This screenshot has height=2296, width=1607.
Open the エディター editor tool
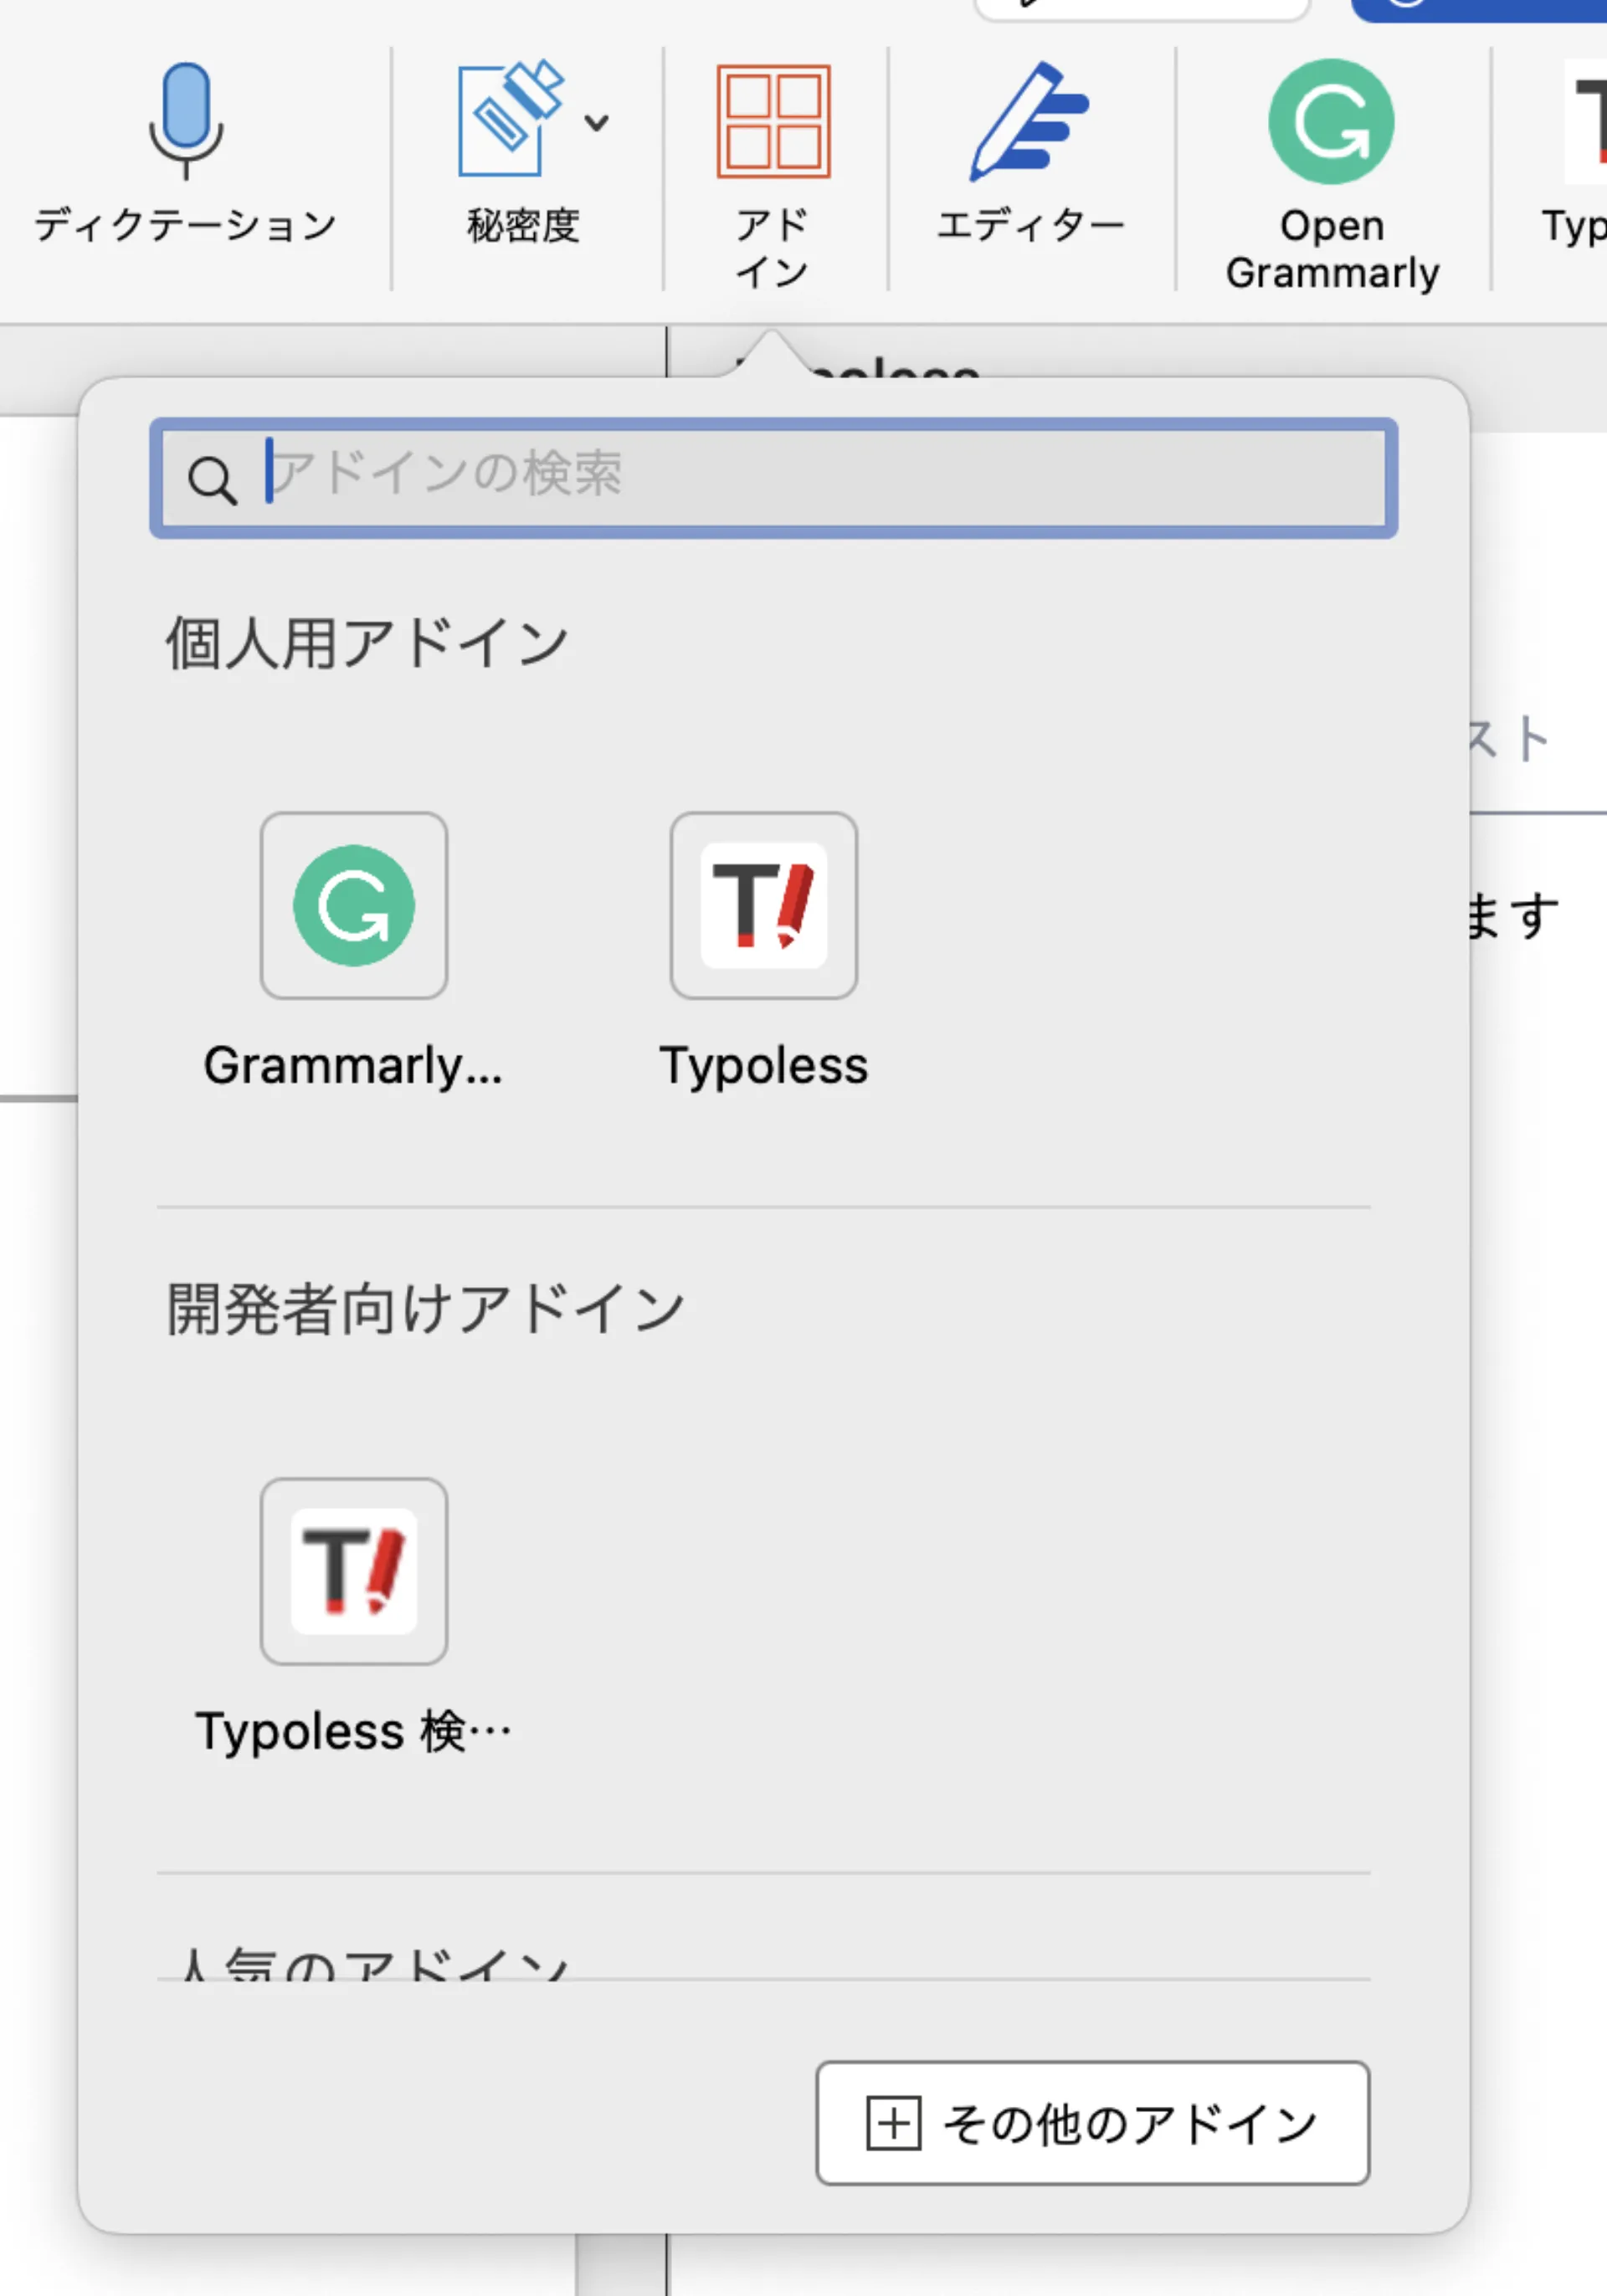[1030, 152]
